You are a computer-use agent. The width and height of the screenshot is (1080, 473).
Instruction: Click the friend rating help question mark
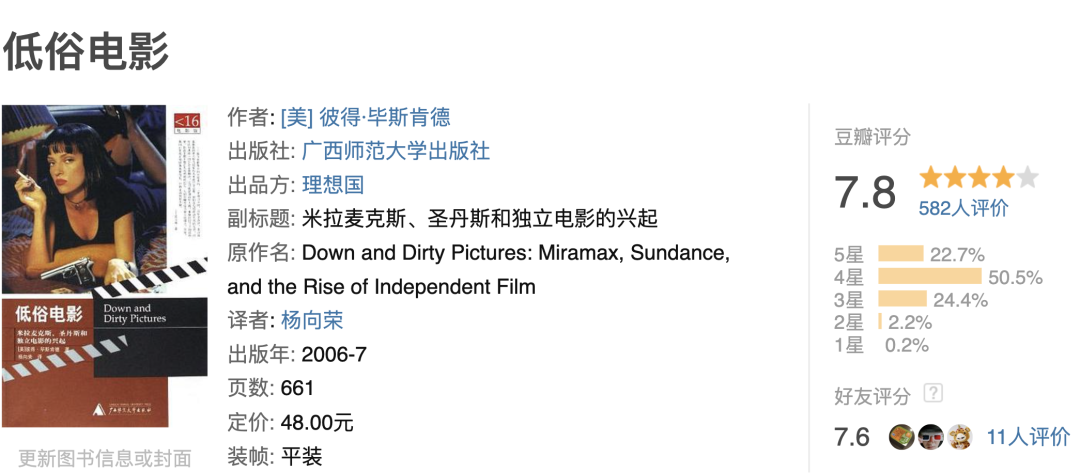pos(933,393)
